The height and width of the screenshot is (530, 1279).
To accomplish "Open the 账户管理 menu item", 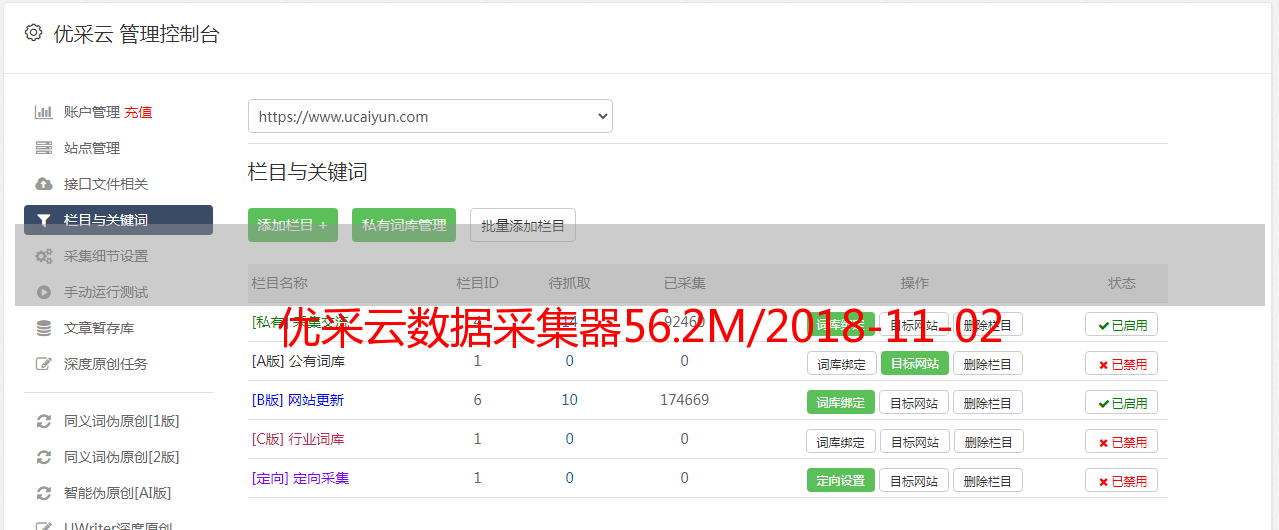I will [92, 112].
